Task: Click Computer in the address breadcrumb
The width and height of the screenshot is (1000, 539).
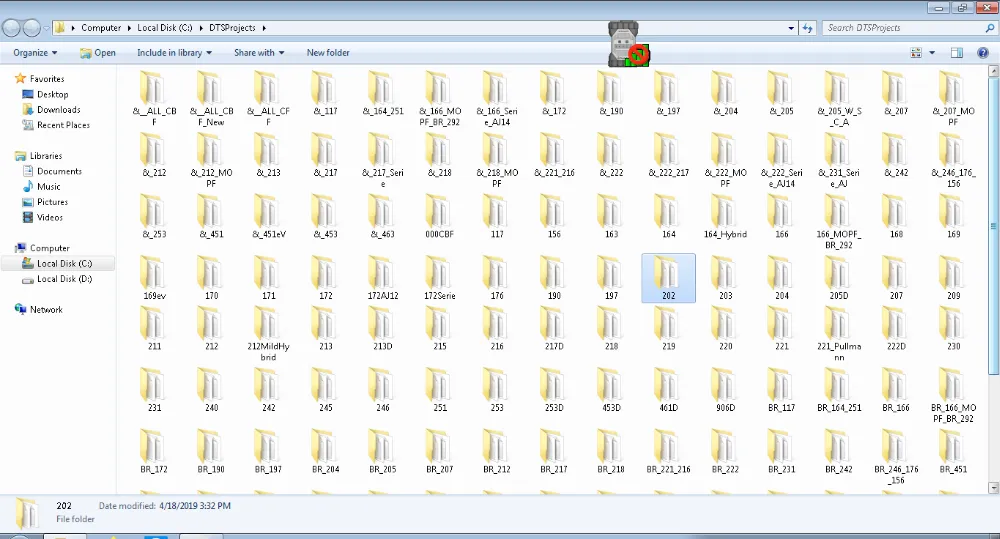Action: pos(101,28)
